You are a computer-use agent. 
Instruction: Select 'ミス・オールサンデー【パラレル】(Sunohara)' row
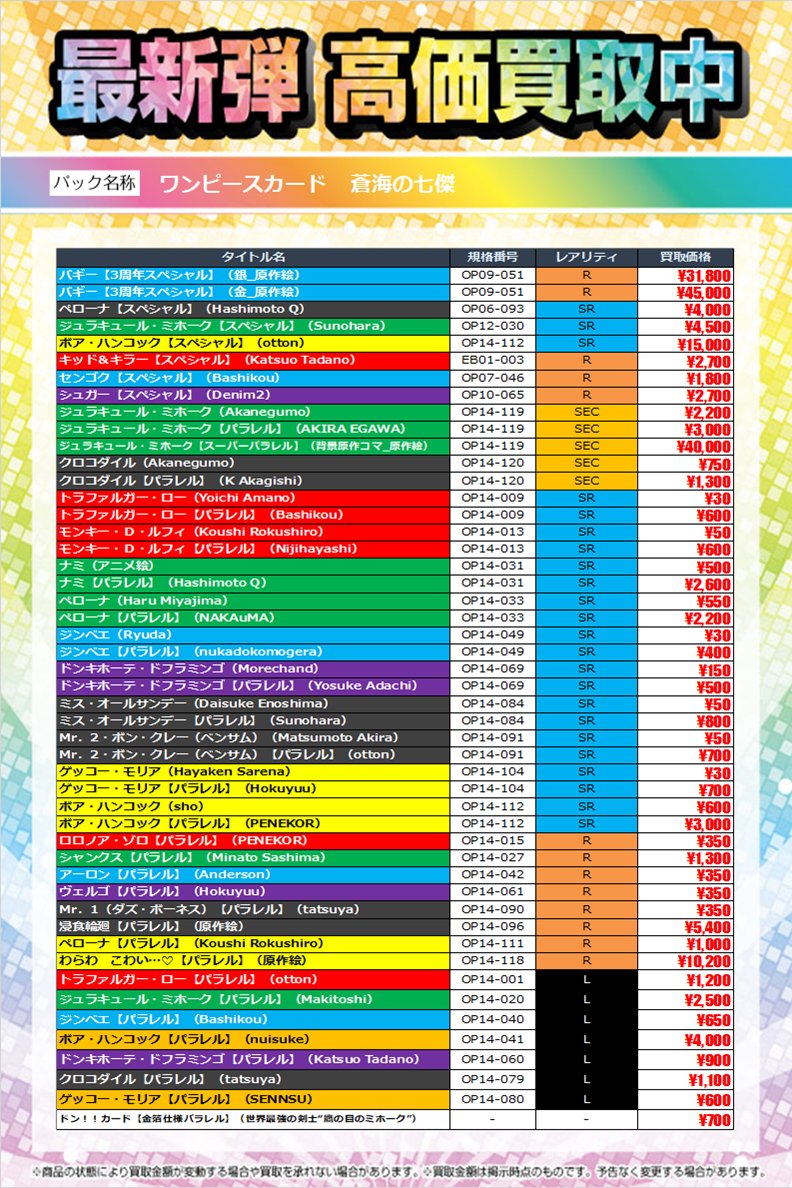pos(395,721)
